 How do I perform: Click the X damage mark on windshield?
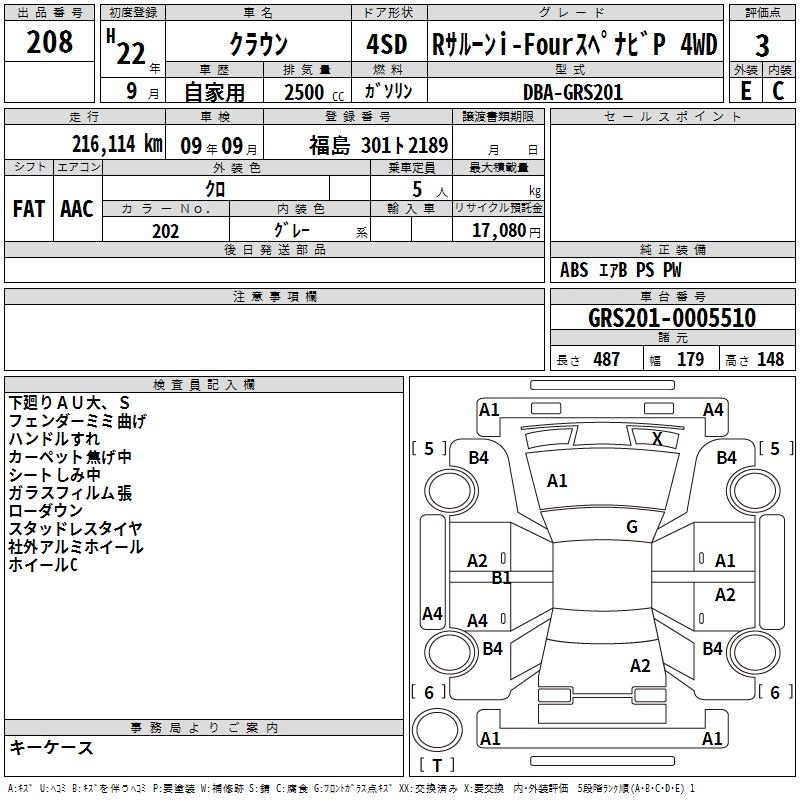[x=657, y=438]
